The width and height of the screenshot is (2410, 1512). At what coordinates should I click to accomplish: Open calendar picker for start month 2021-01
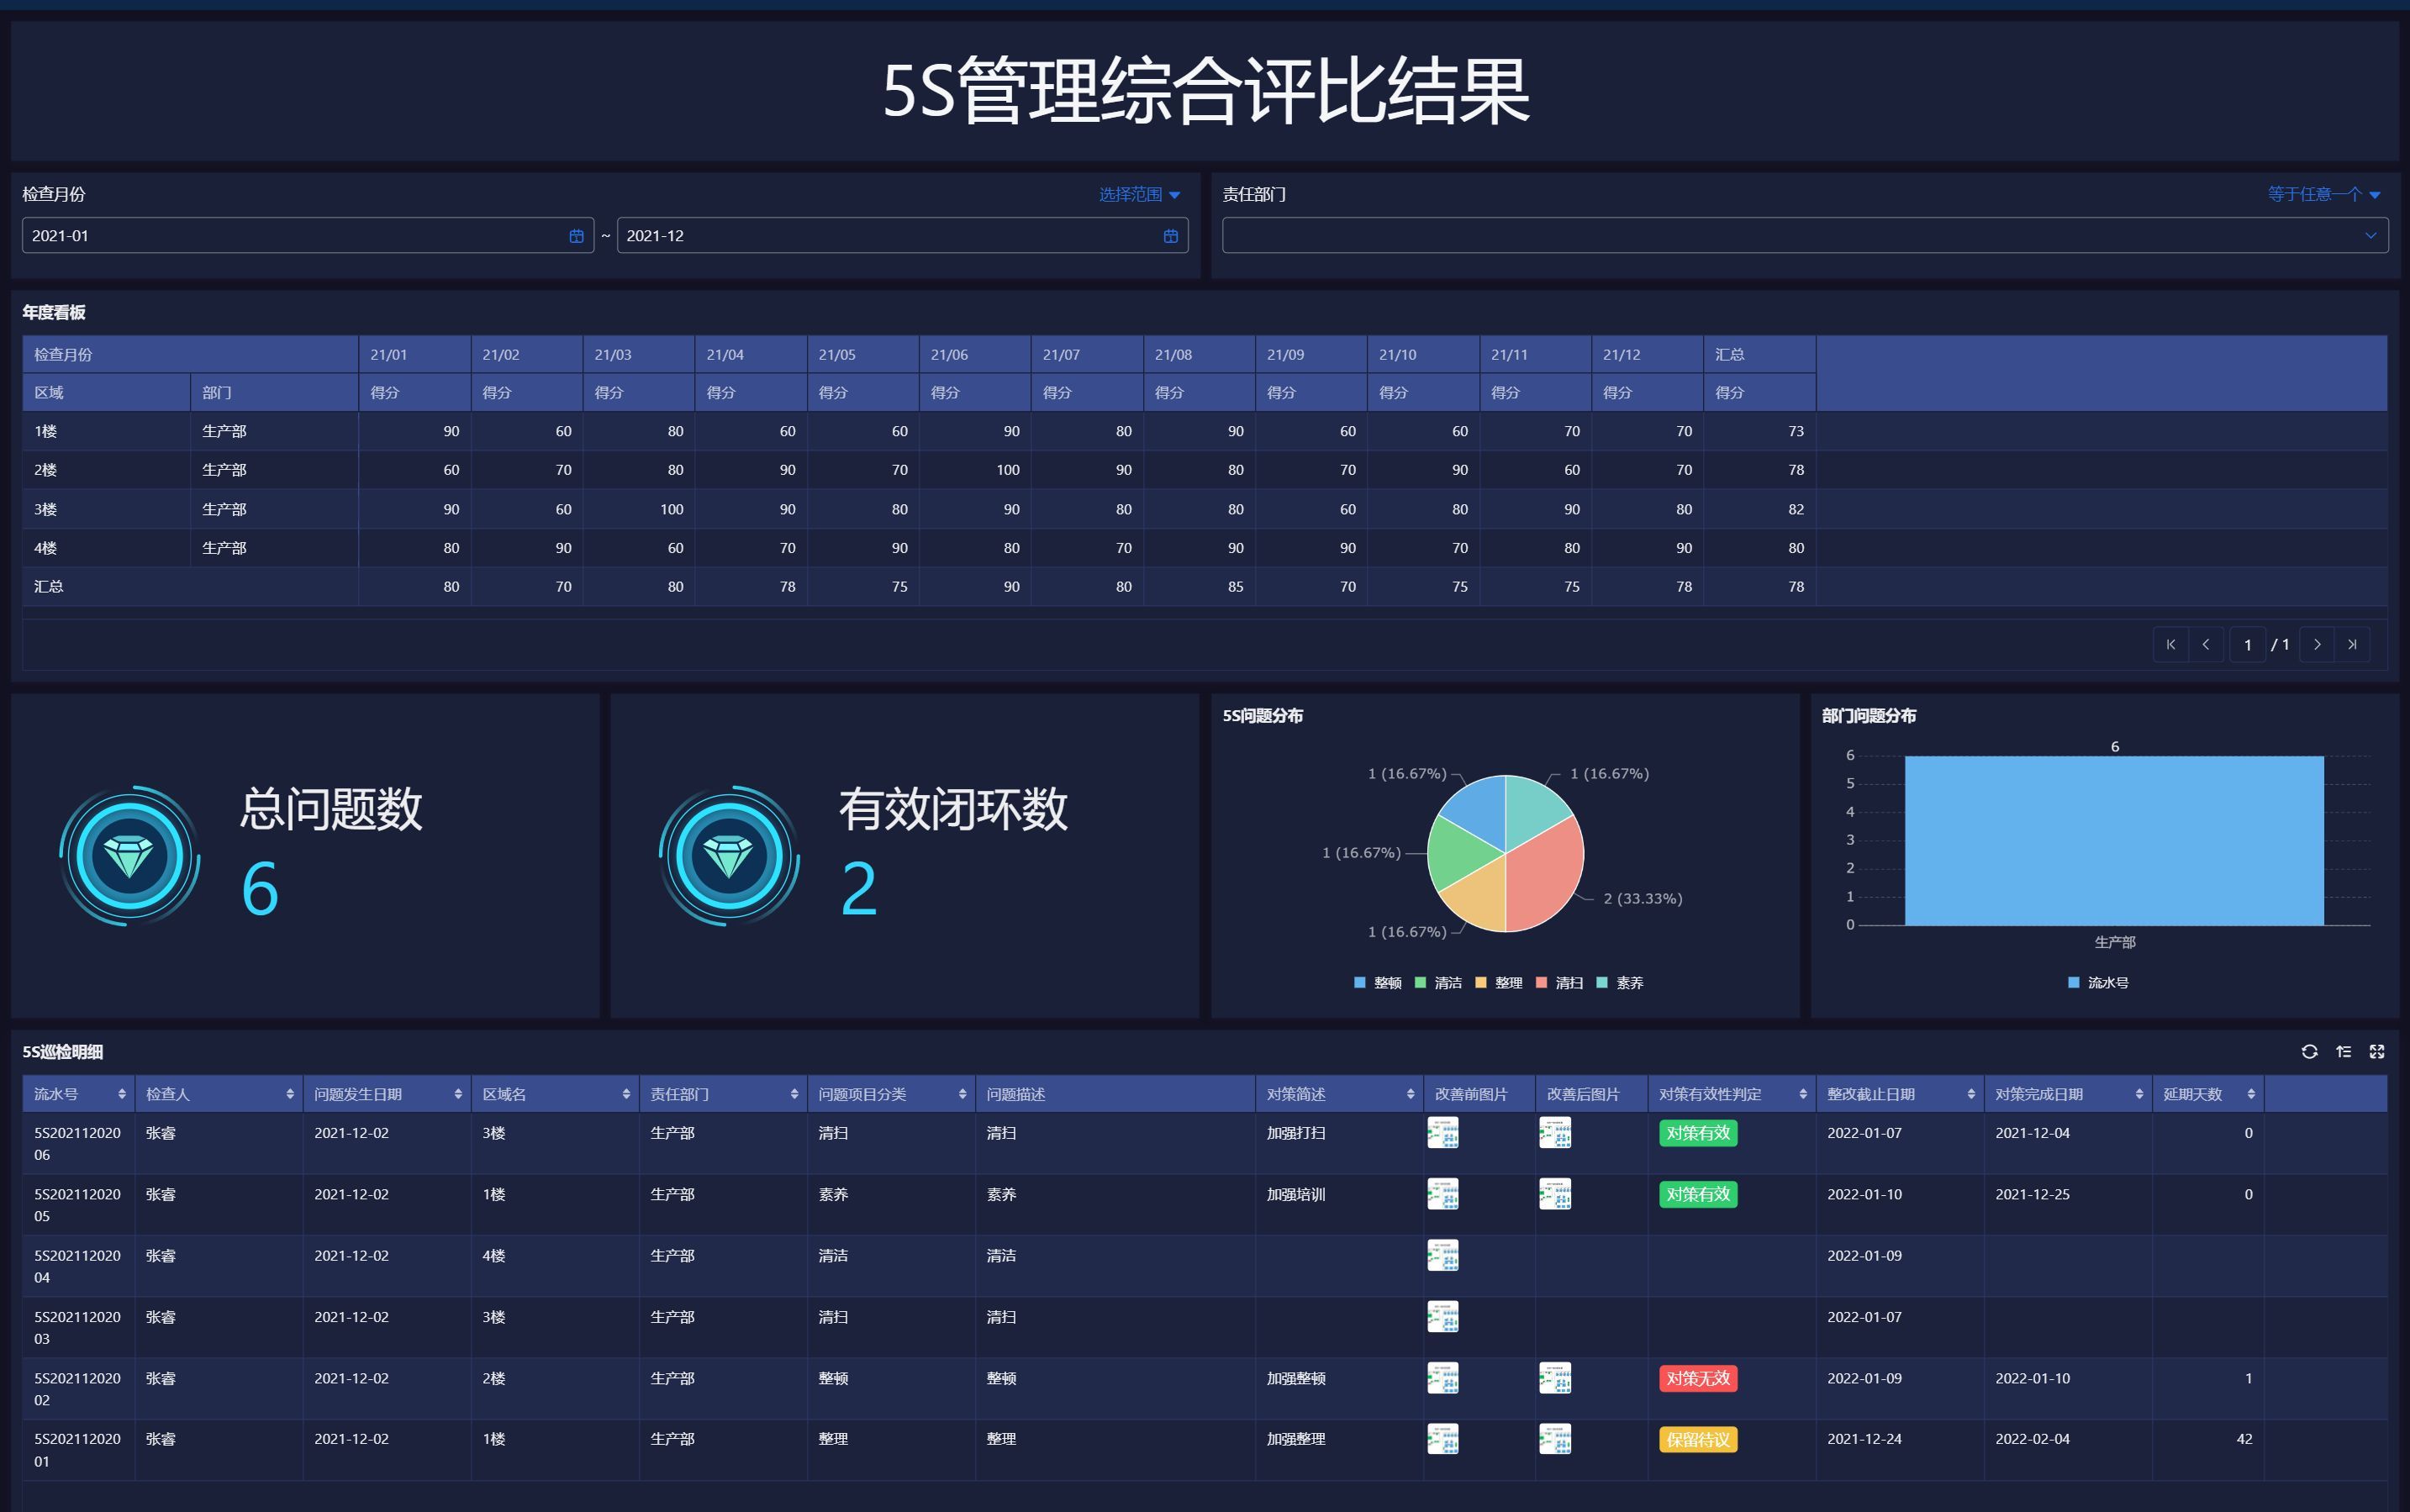tap(576, 236)
